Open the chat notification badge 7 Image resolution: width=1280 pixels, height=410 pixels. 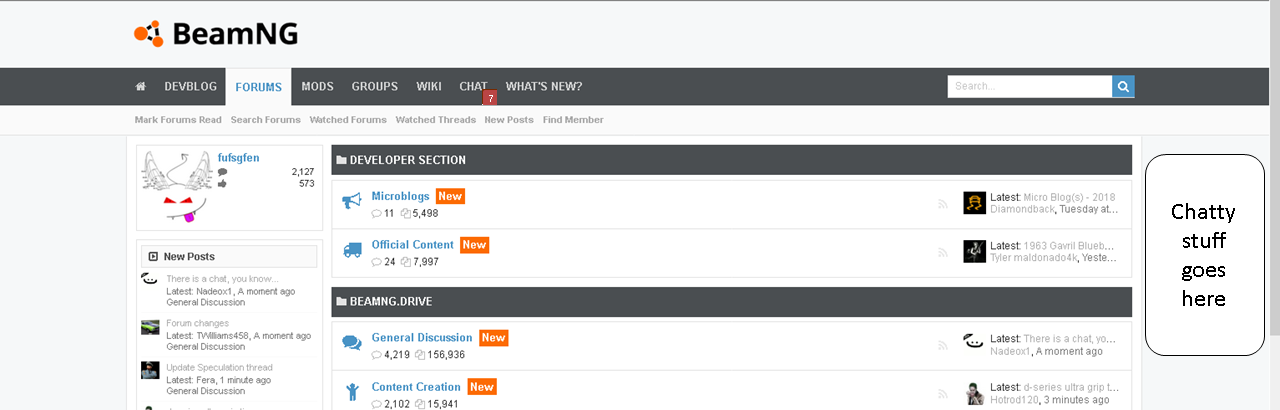pos(490,98)
